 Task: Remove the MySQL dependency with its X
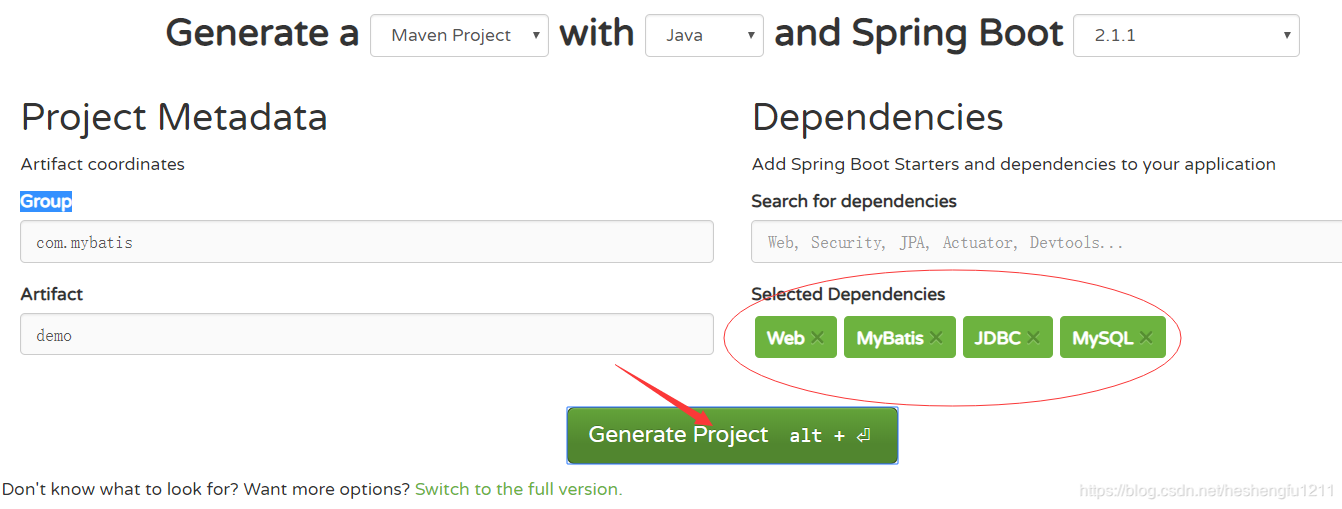click(x=1145, y=337)
